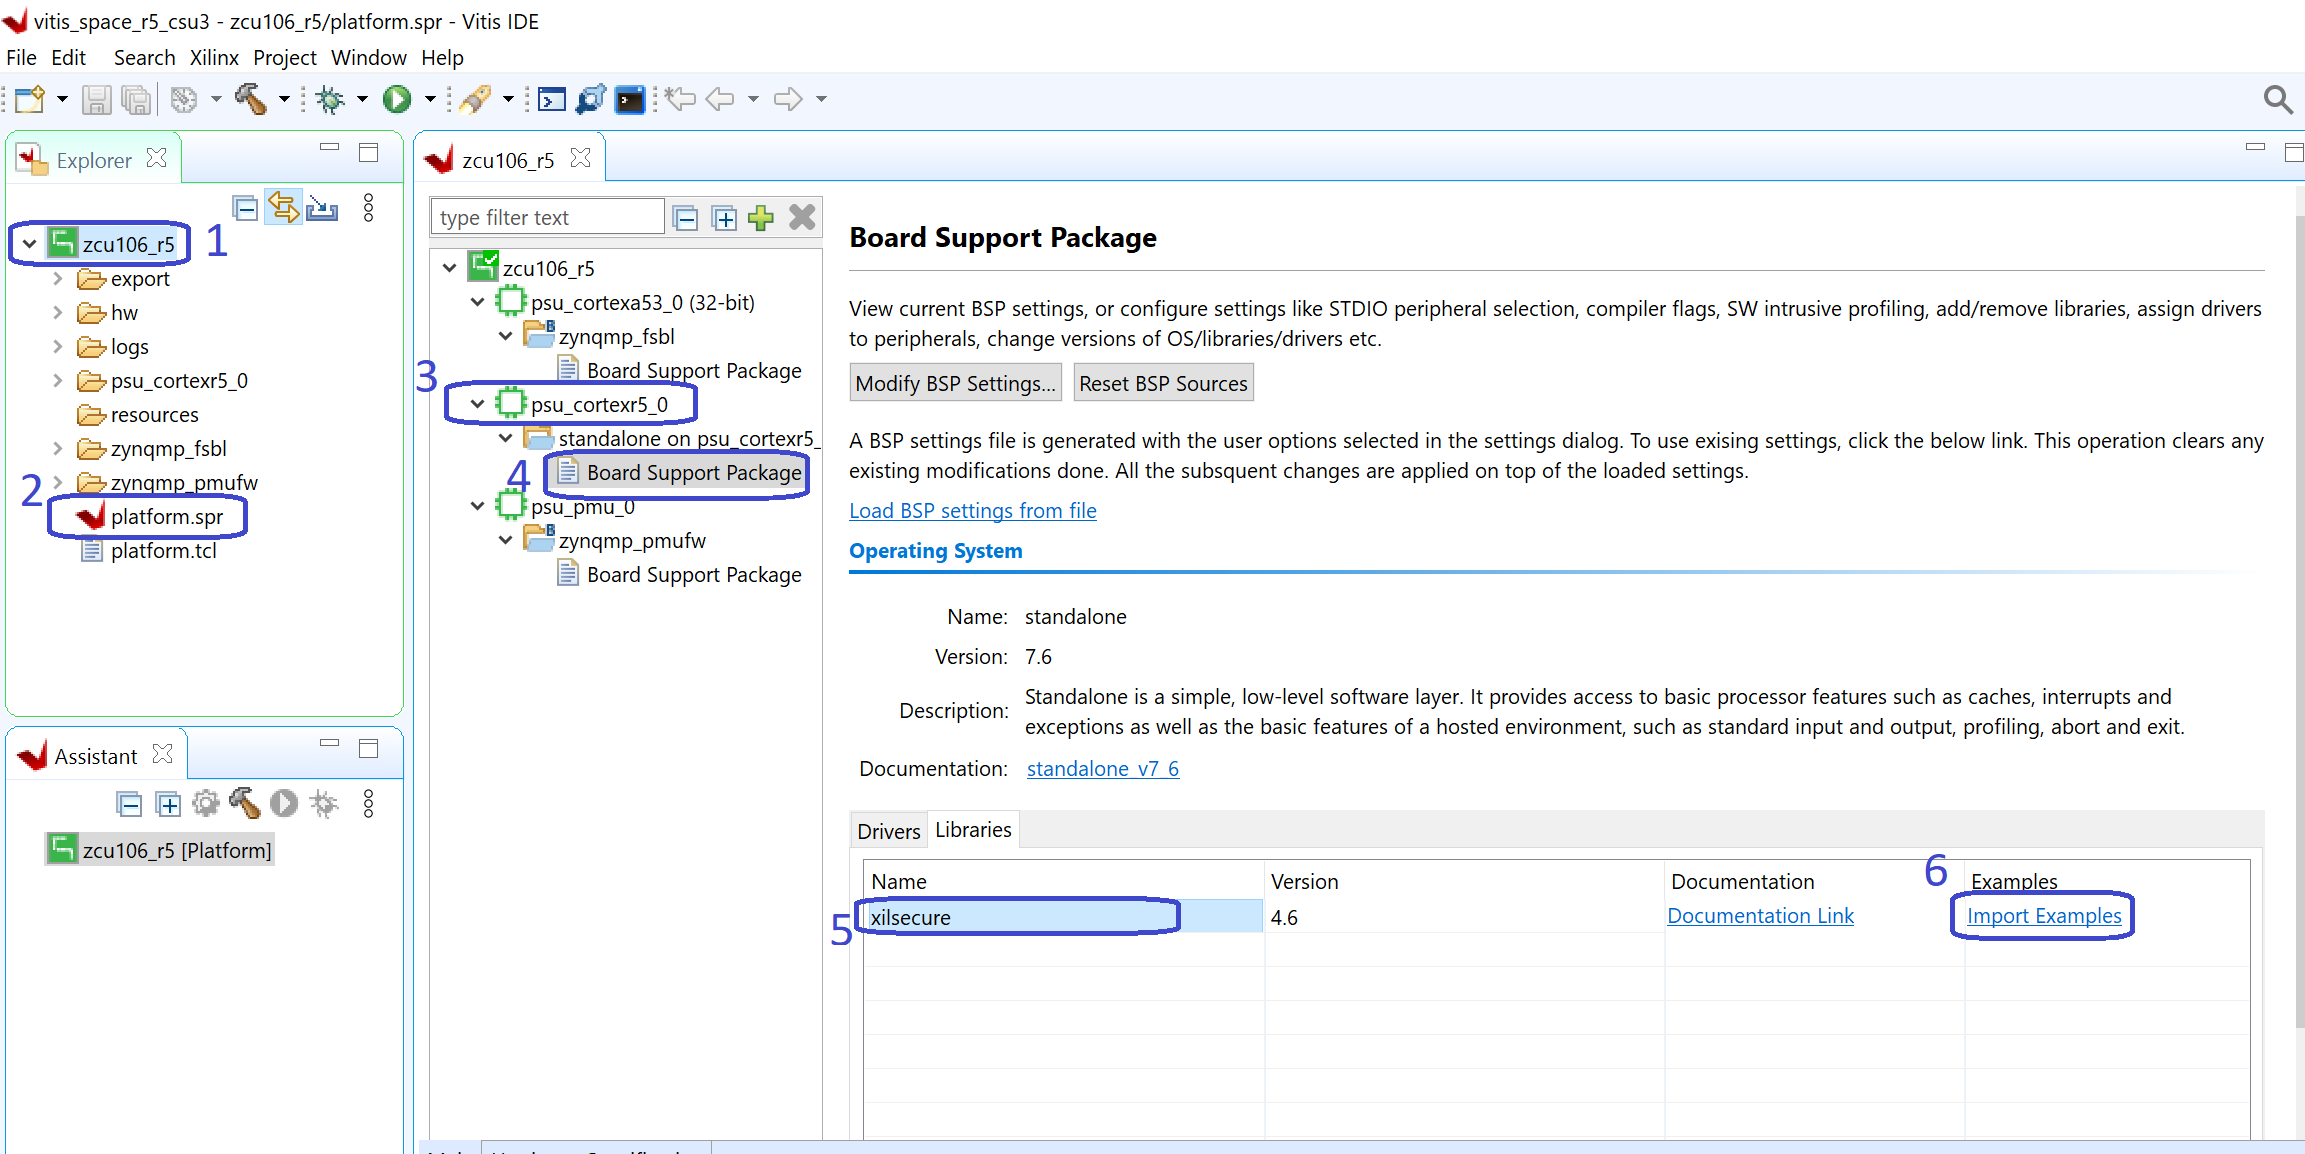The width and height of the screenshot is (2305, 1154).
Task: Collapse psu_pmu_0 node in editor tree
Action: pyautogui.click(x=478, y=506)
